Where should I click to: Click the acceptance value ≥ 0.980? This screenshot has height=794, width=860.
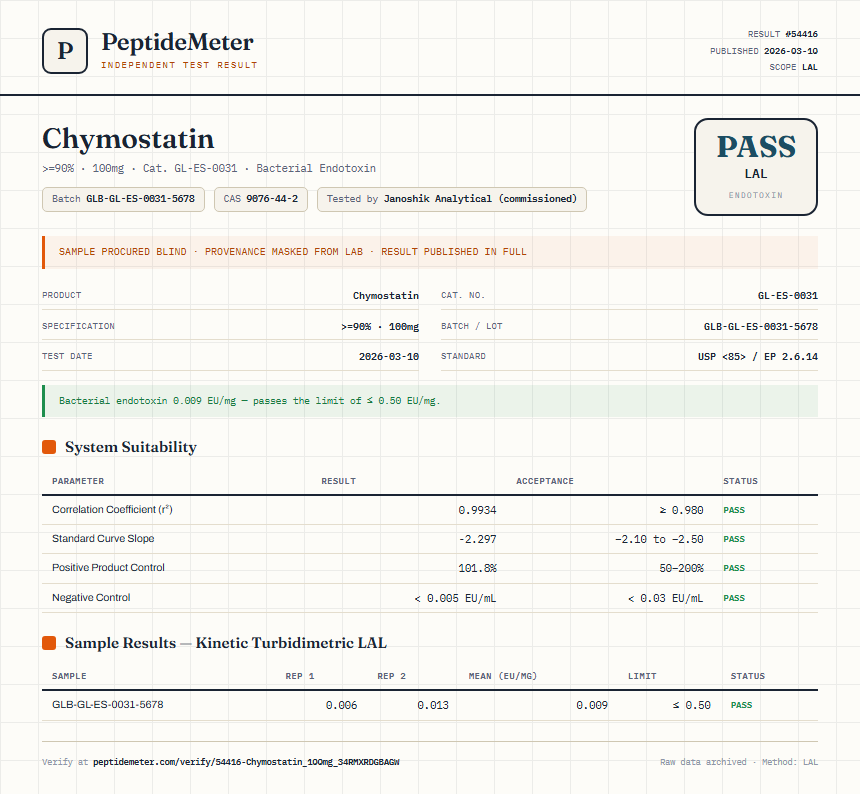click(681, 510)
